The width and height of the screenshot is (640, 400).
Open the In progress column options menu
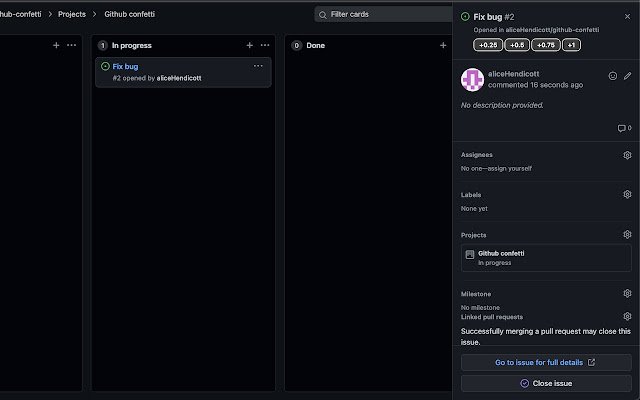click(x=265, y=45)
